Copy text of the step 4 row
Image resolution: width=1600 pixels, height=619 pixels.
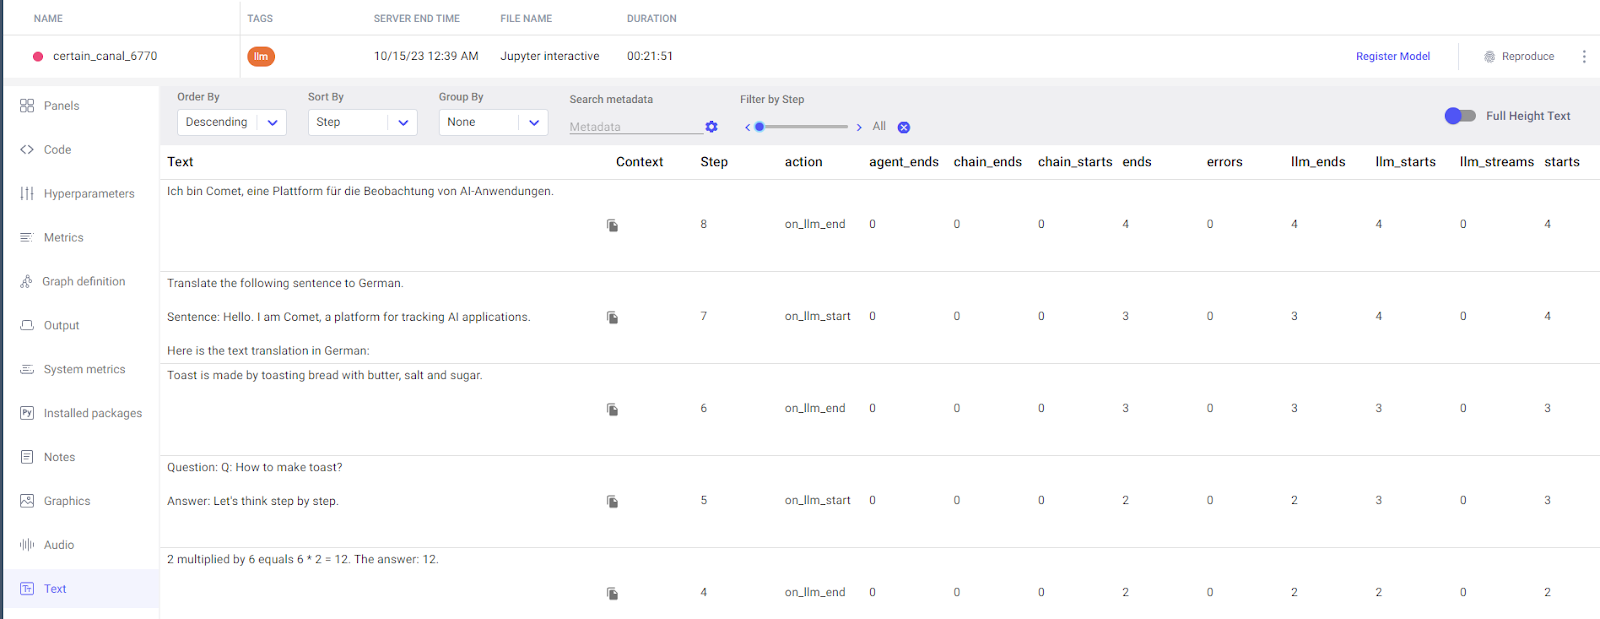612,593
